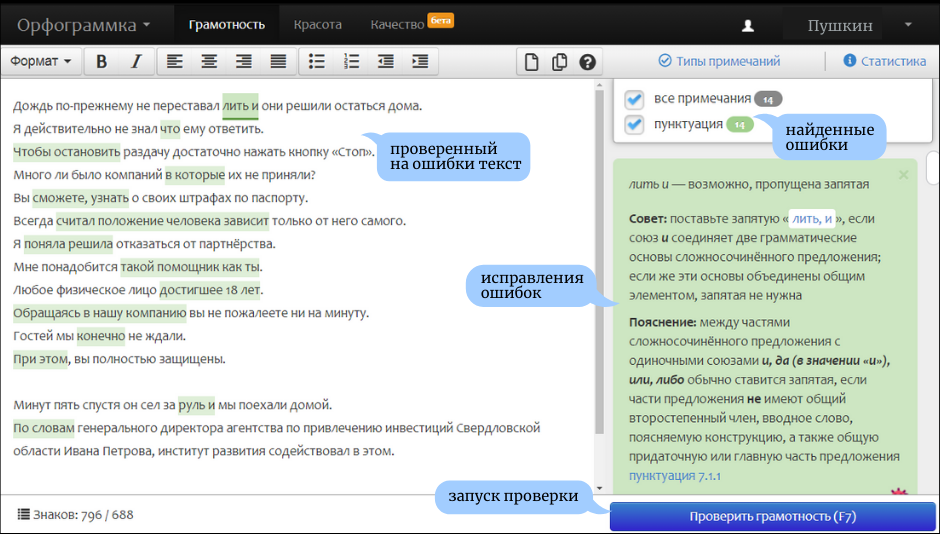This screenshot has height=534, width=940.
Task: Insert a bulleted list
Action: [317, 61]
